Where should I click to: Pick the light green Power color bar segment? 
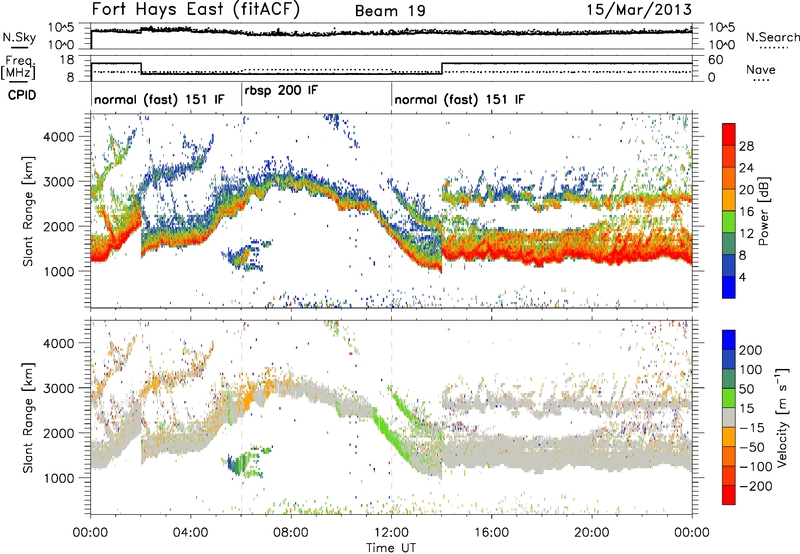click(x=729, y=221)
